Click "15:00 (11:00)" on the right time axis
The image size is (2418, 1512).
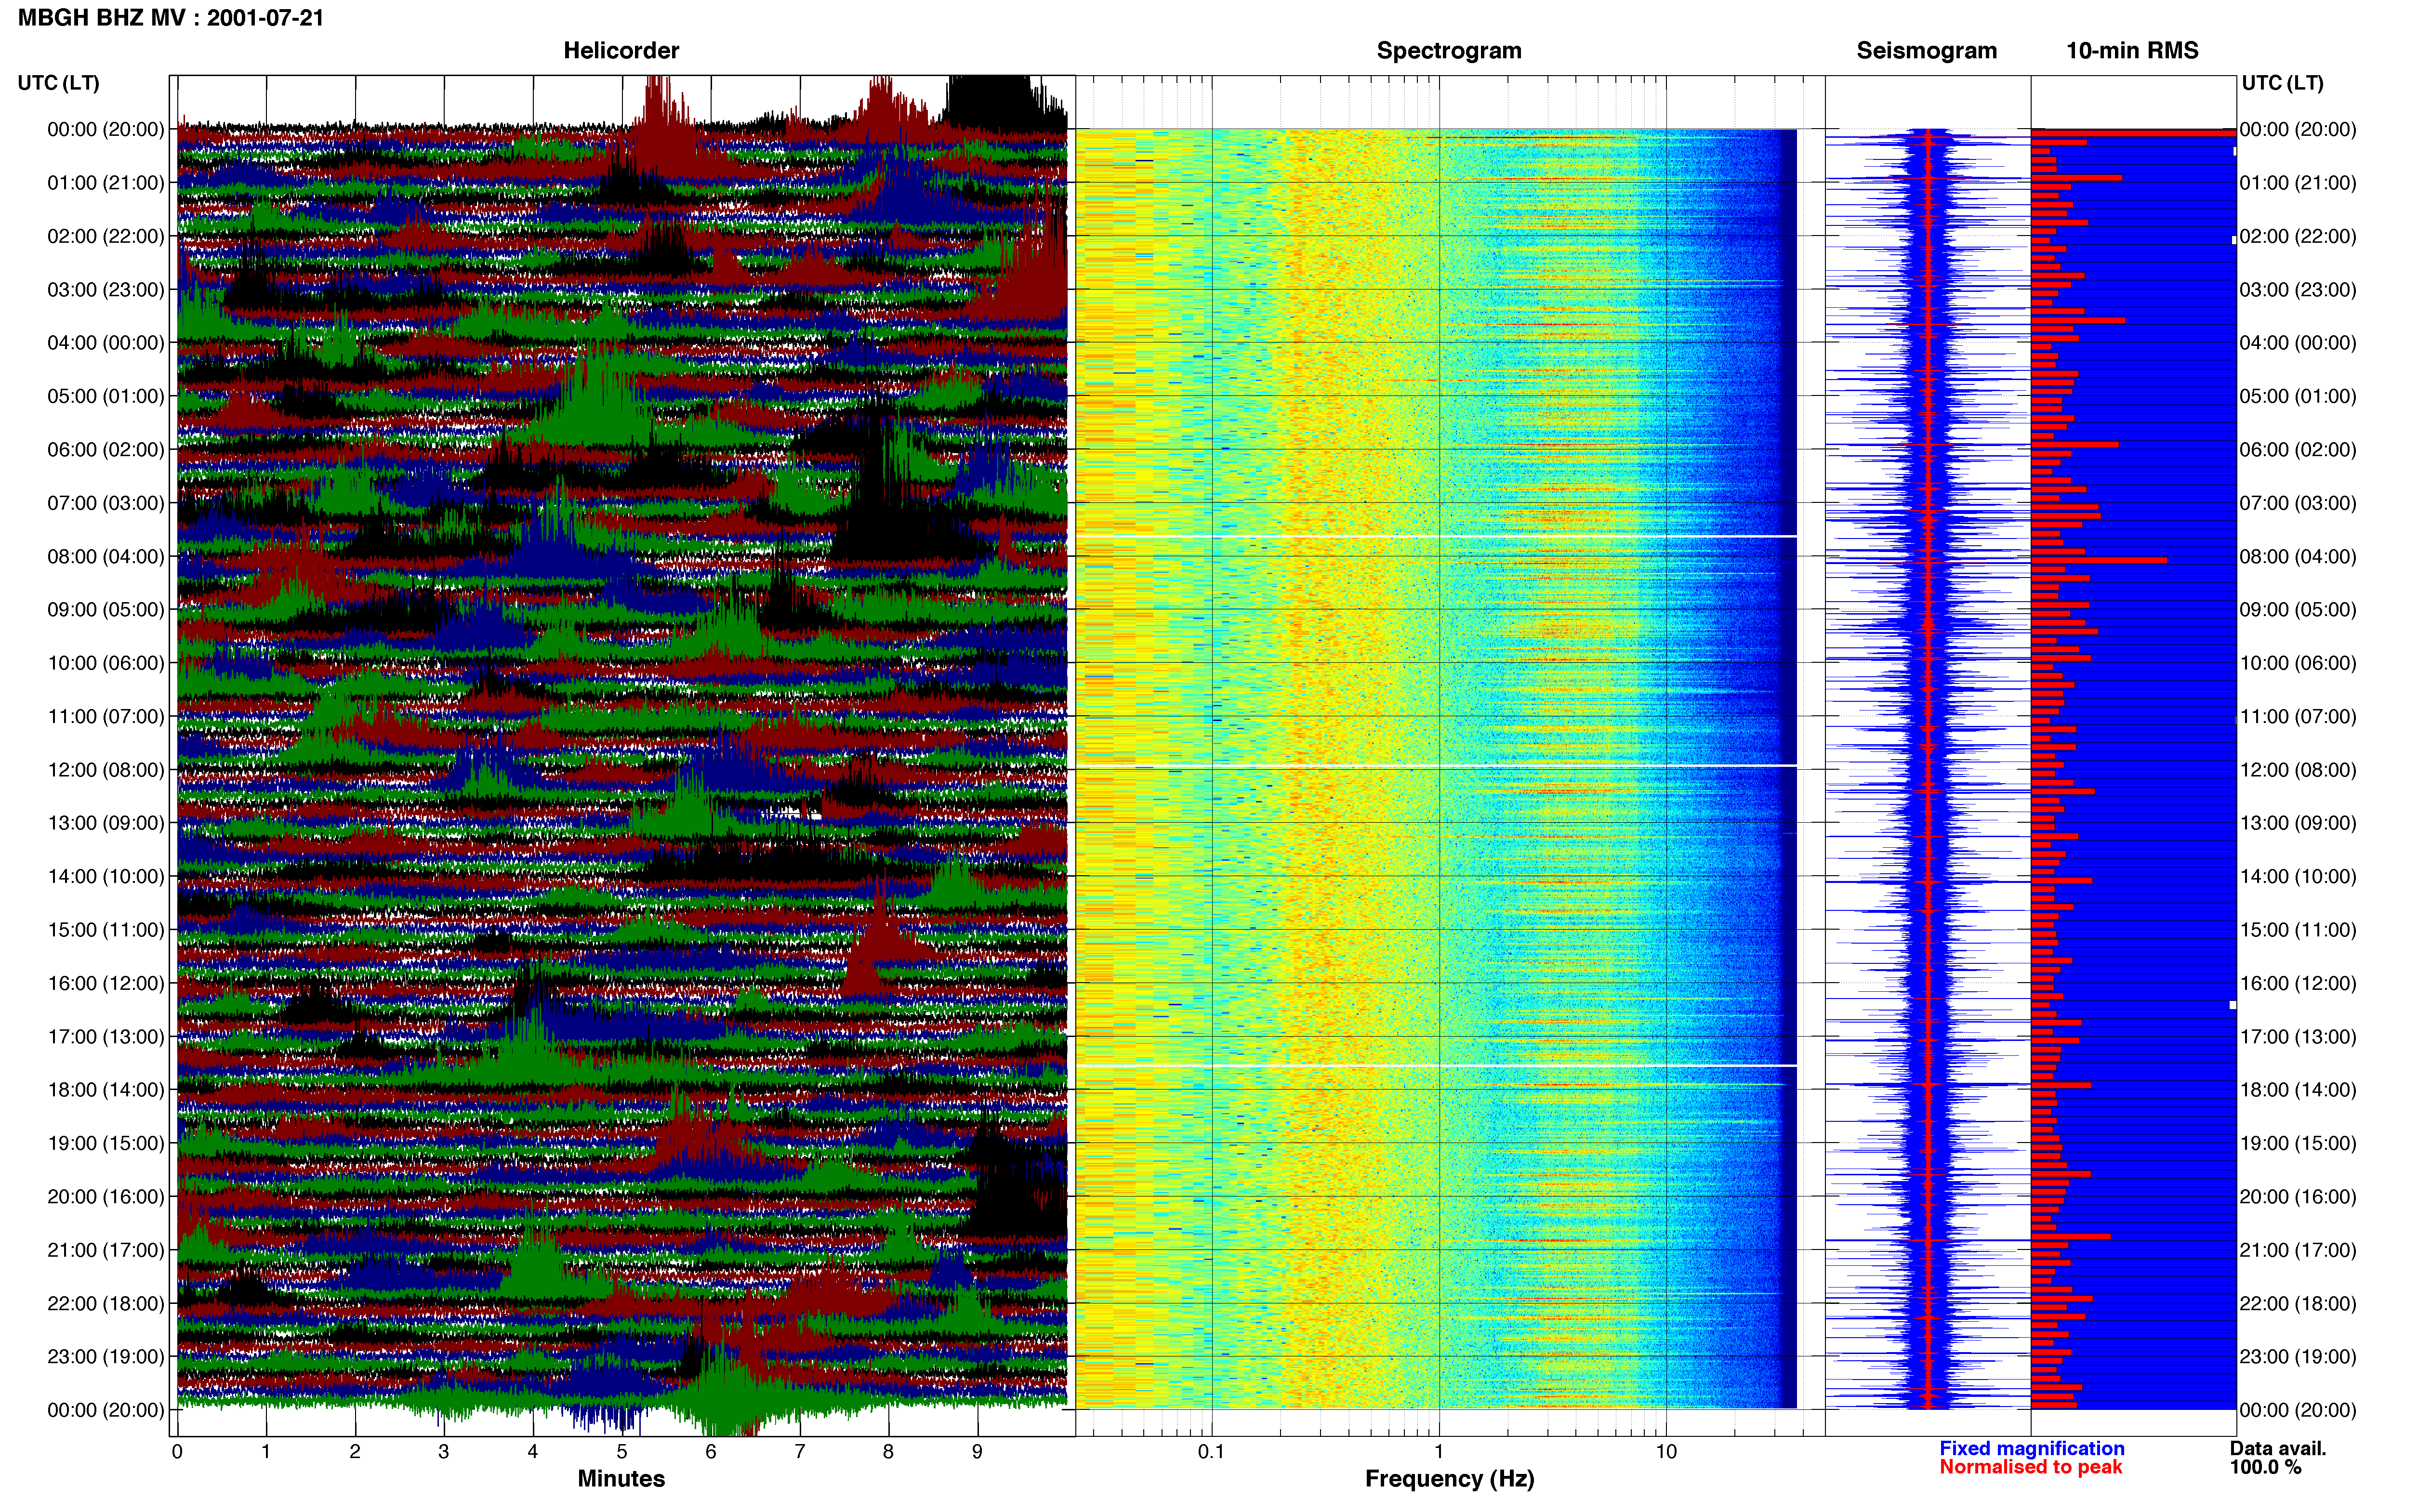click(2298, 930)
